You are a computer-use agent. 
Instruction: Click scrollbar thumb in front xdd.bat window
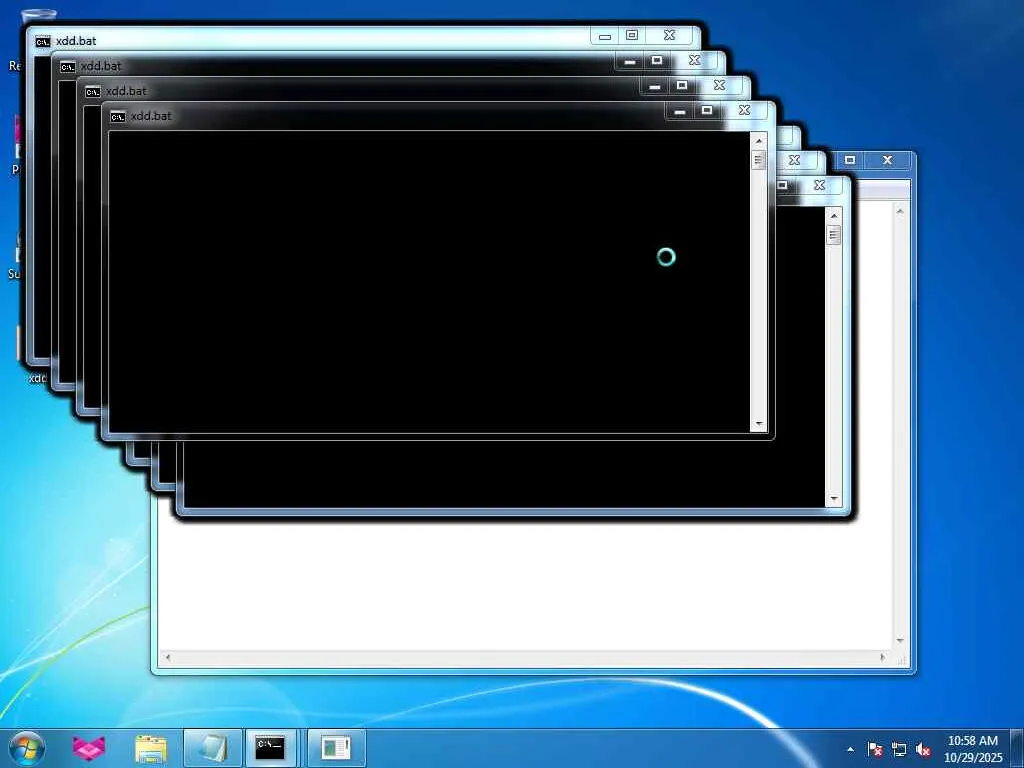[x=758, y=160]
